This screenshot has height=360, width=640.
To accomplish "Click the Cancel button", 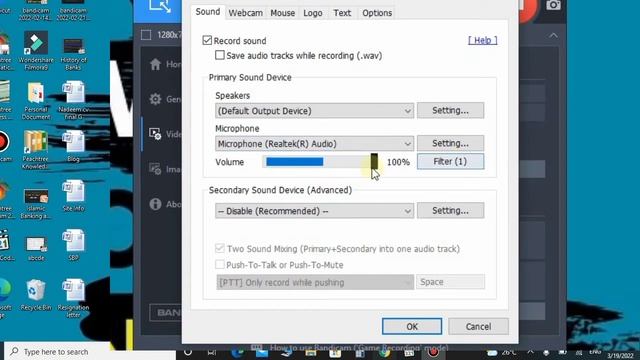I will pyautogui.click(x=478, y=327).
